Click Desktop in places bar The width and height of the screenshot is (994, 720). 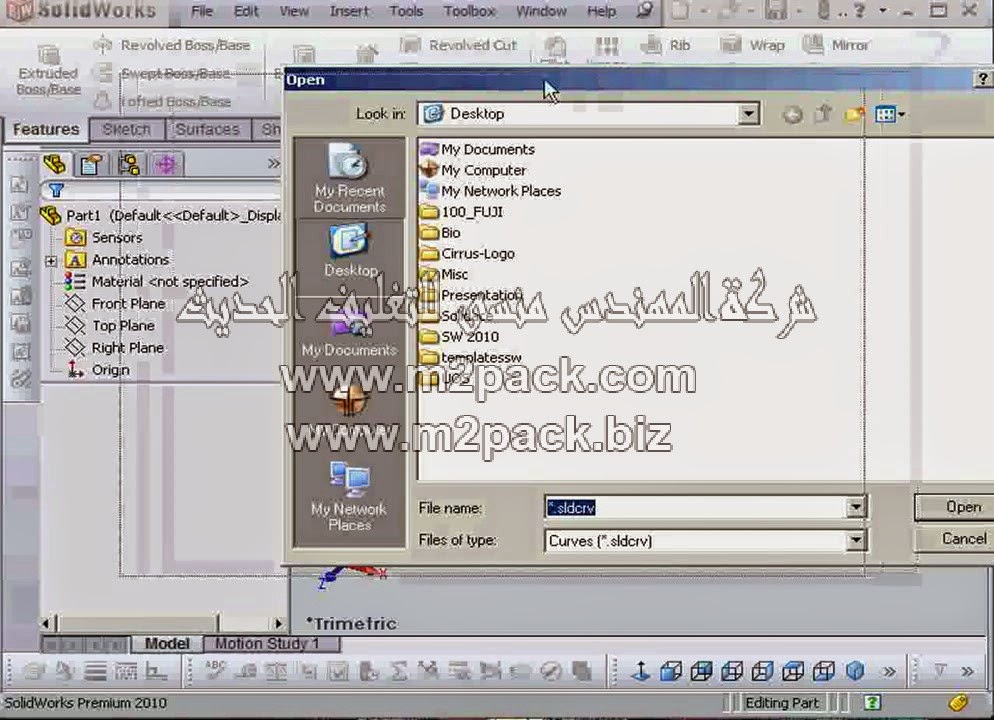[x=349, y=251]
